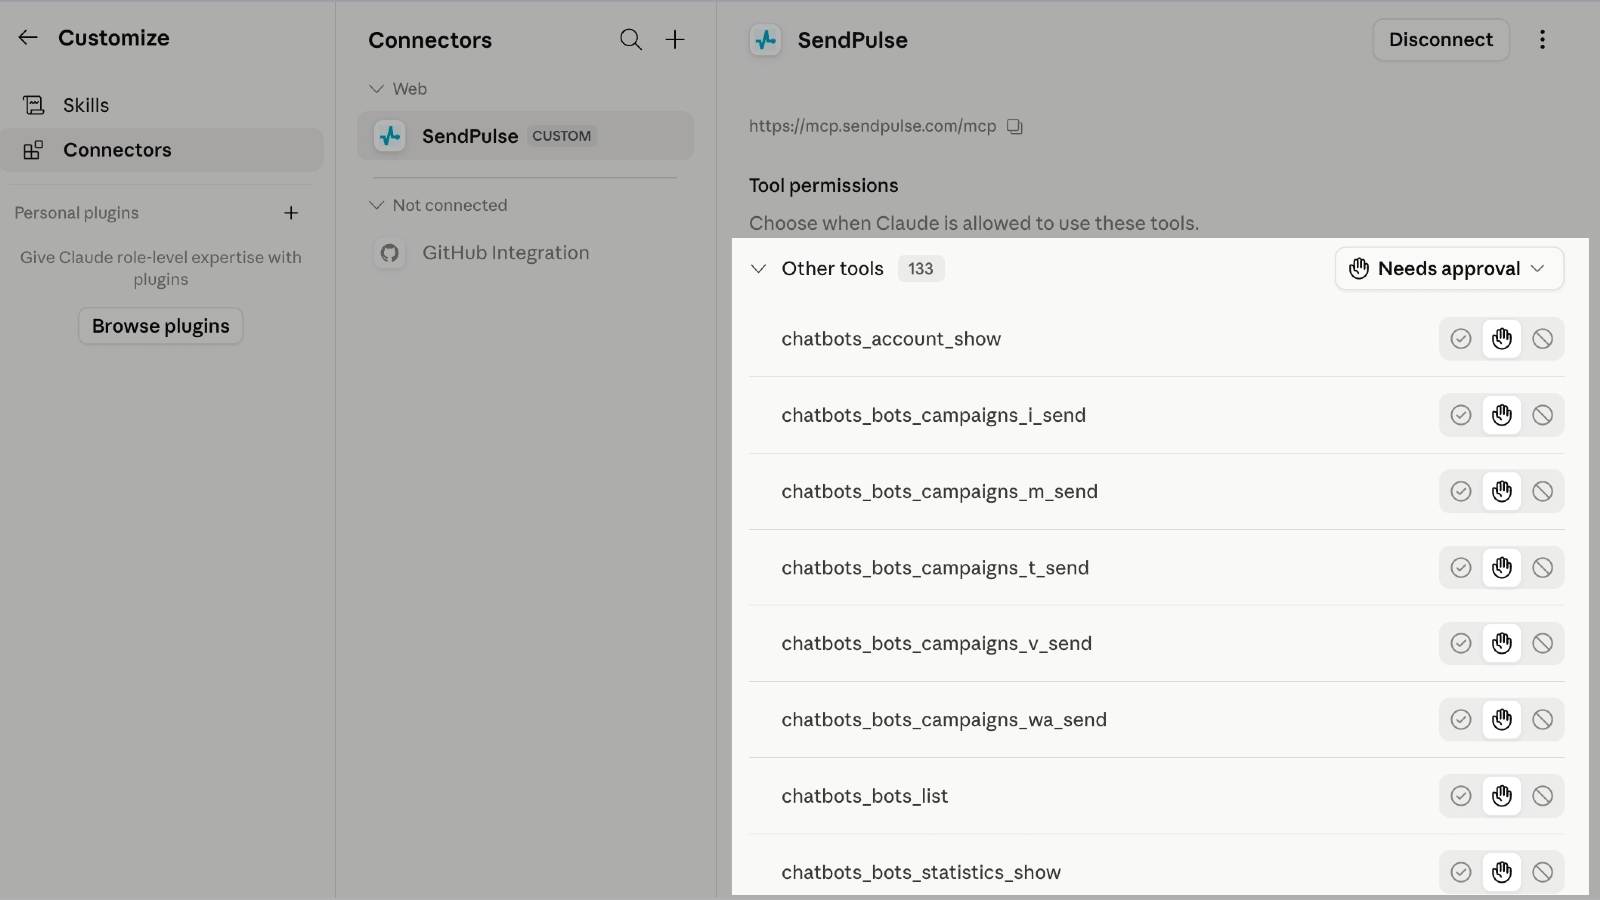Require approval for chatbots_bots_campaigns_v_send
1600x900 pixels.
click(1502, 644)
